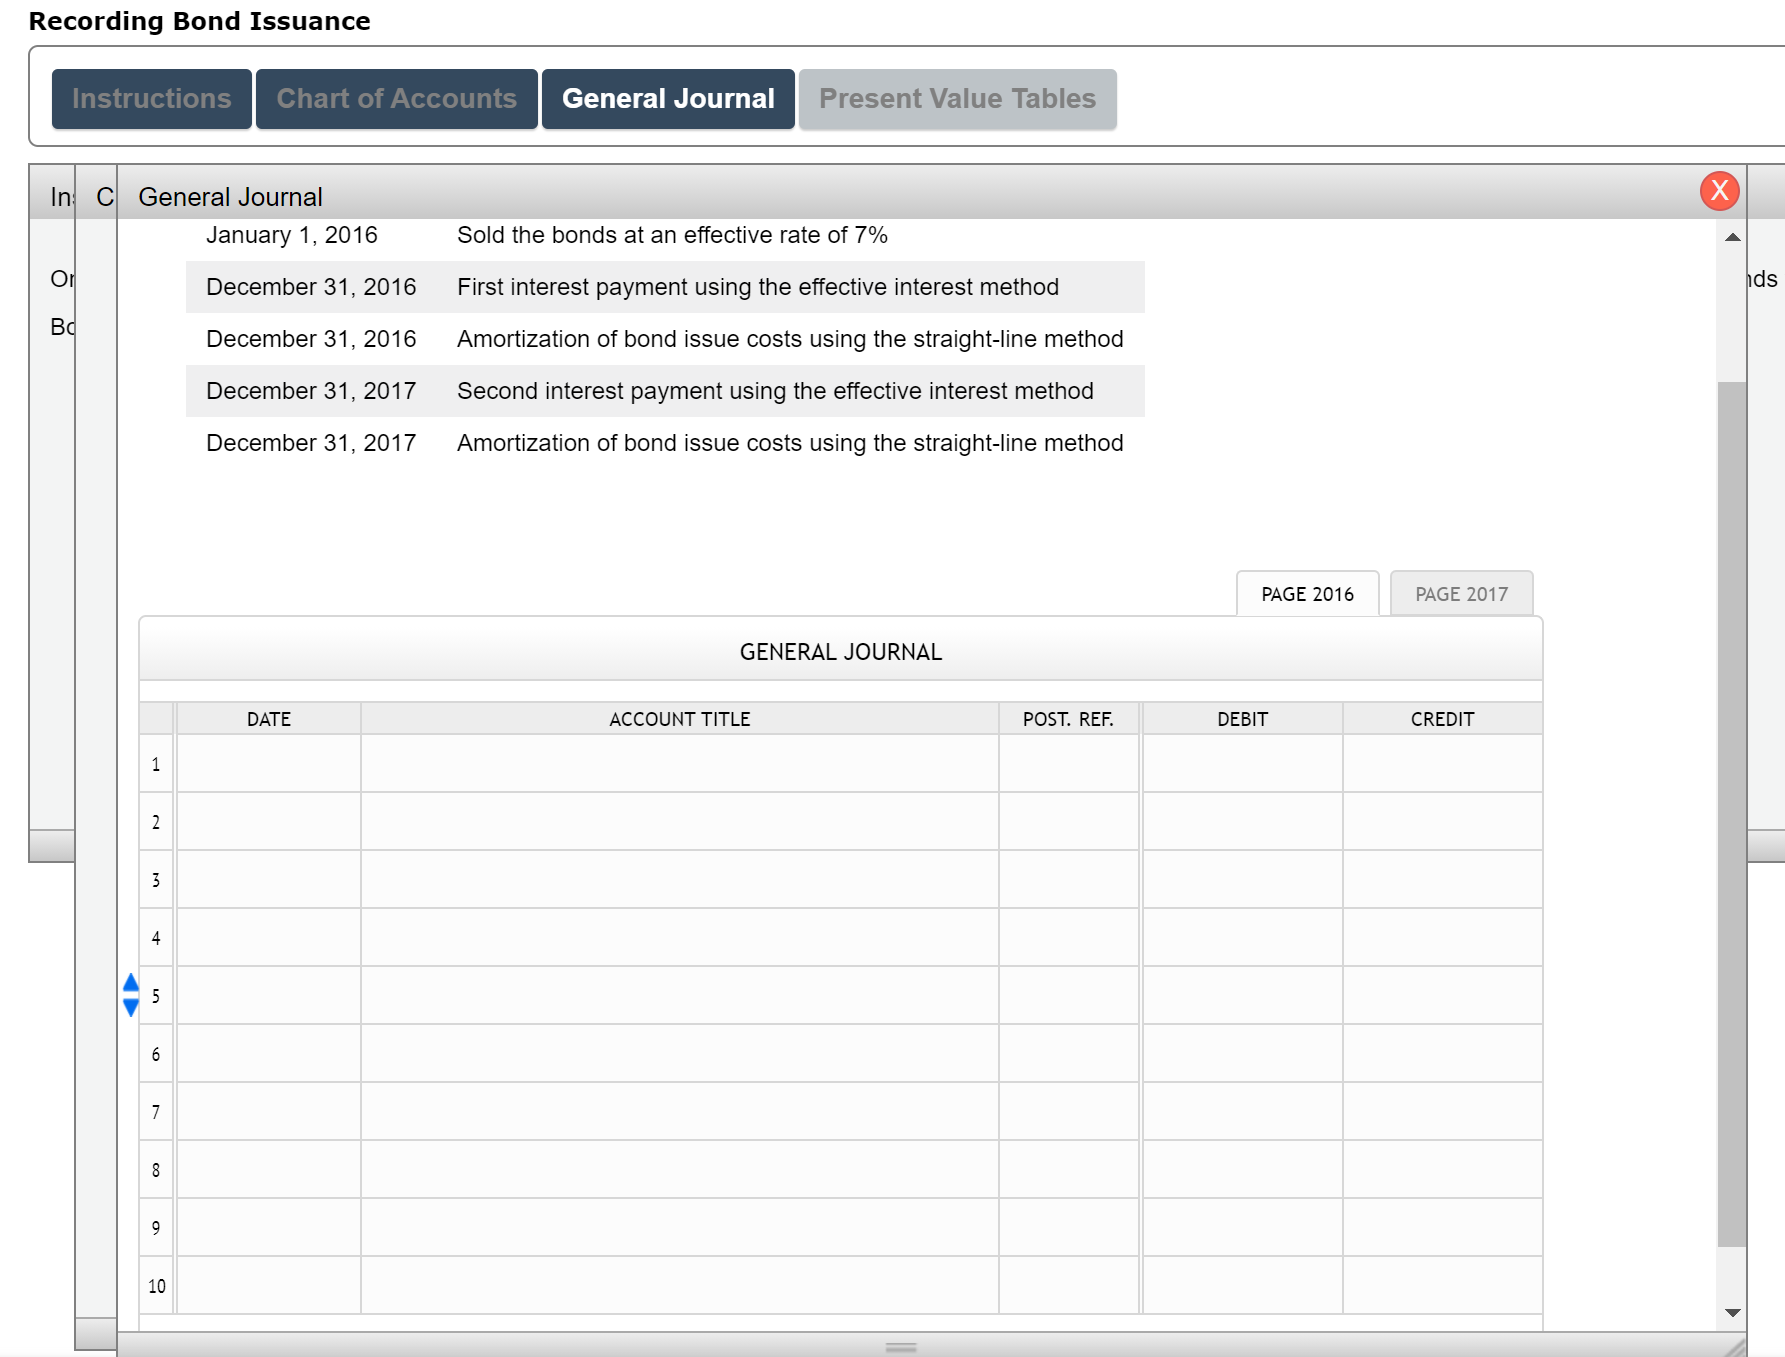Image resolution: width=1785 pixels, height=1357 pixels.
Task: Open the Instructions tab
Action: [x=152, y=99]
